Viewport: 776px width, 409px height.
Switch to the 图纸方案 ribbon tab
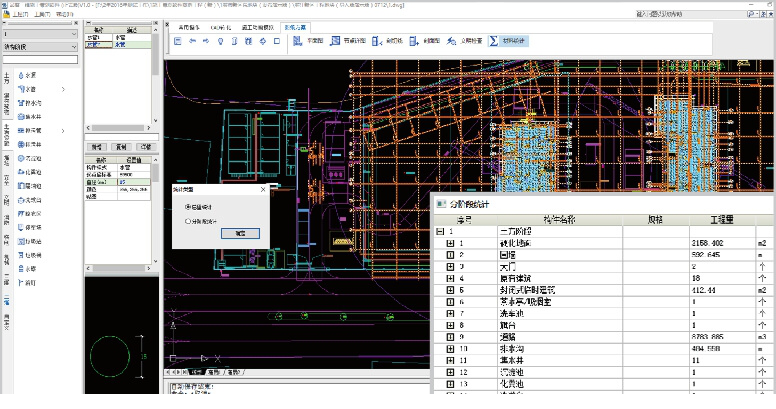tap(295, 27)
